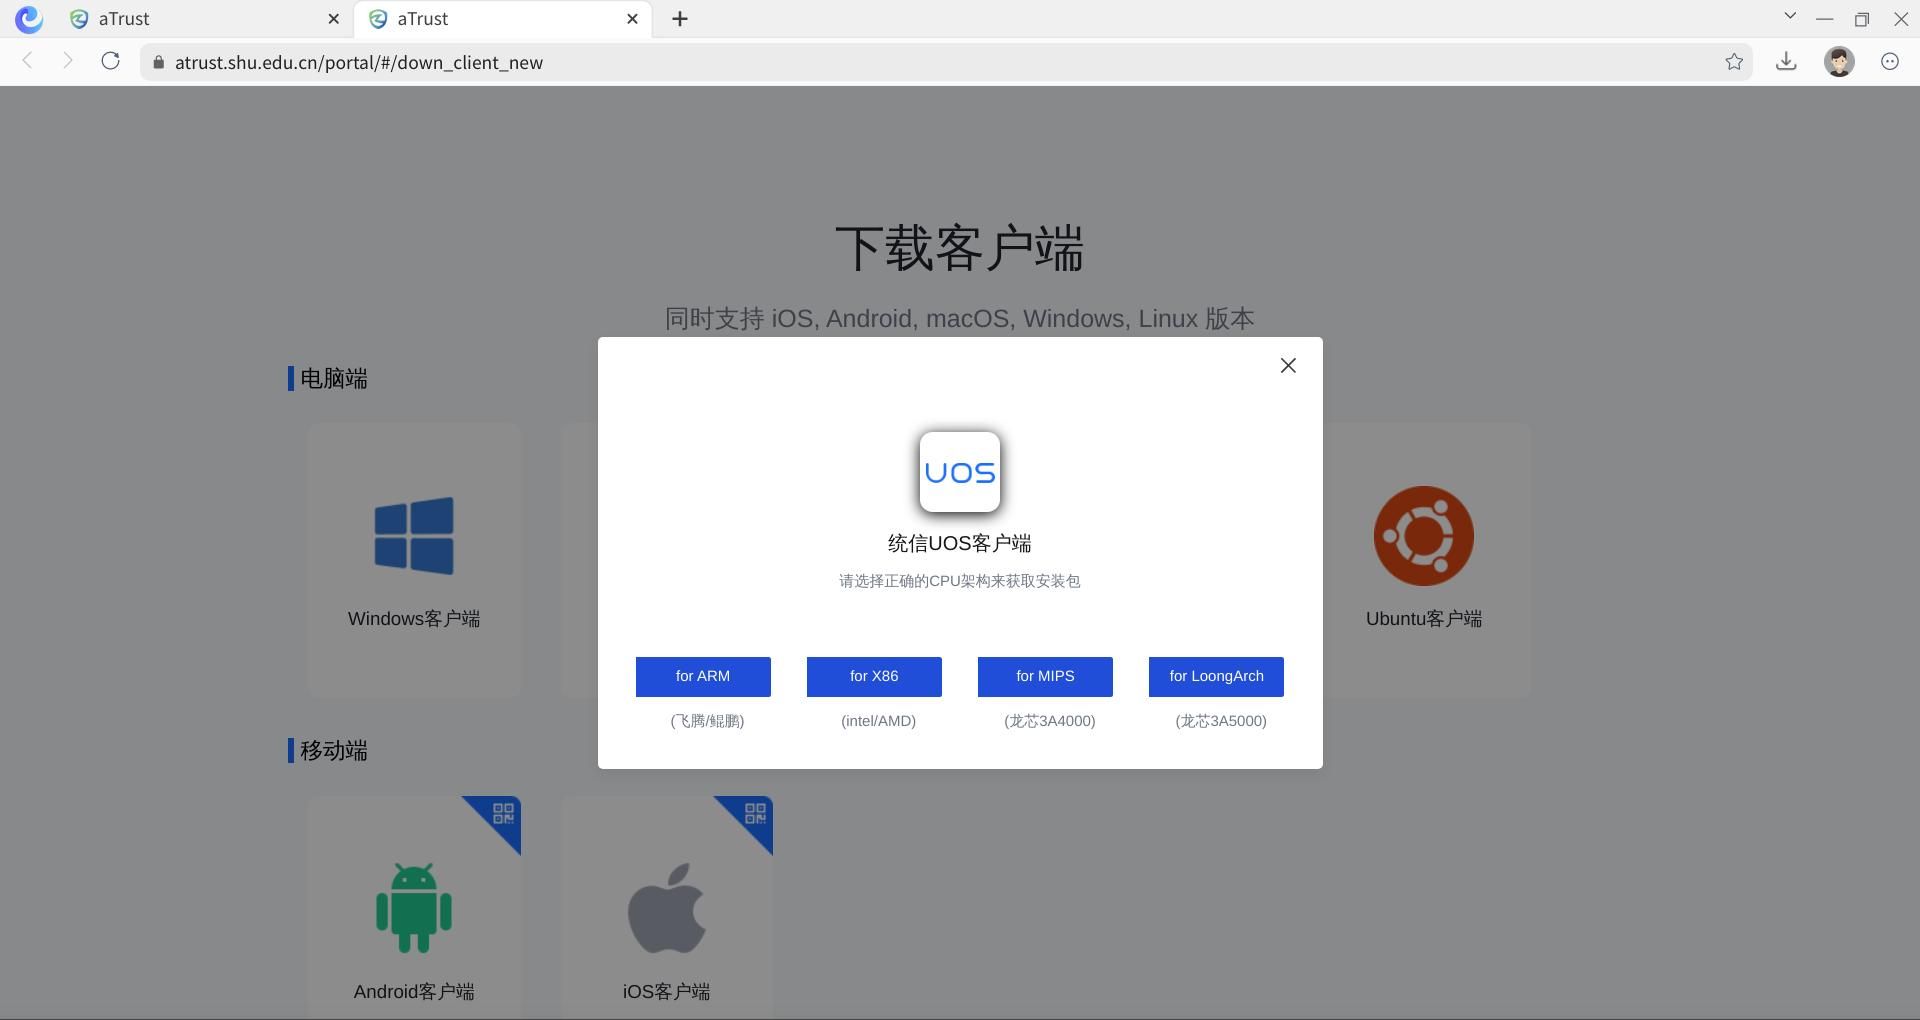
Task: Click the 飞腾/鲲鹏 caption text
Action: [x=707, y=721]
